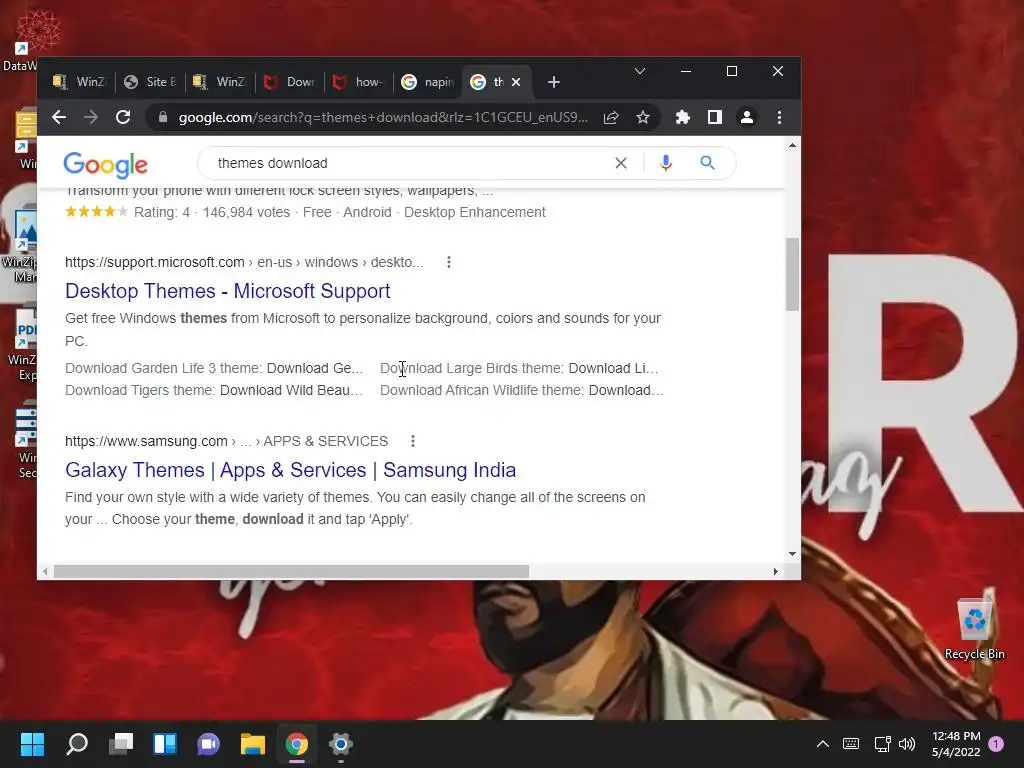
Task: Open the Windows Start menu
Action: (33, 744)
